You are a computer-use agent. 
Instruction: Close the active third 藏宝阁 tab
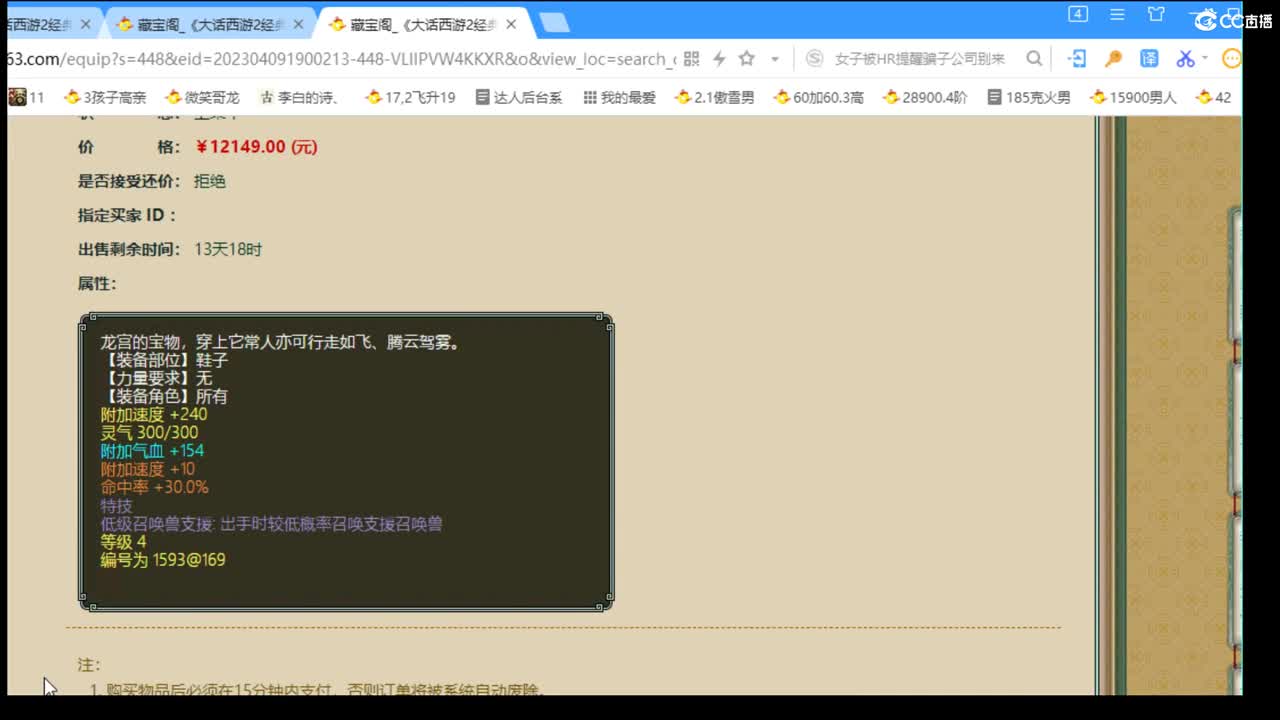511,24
